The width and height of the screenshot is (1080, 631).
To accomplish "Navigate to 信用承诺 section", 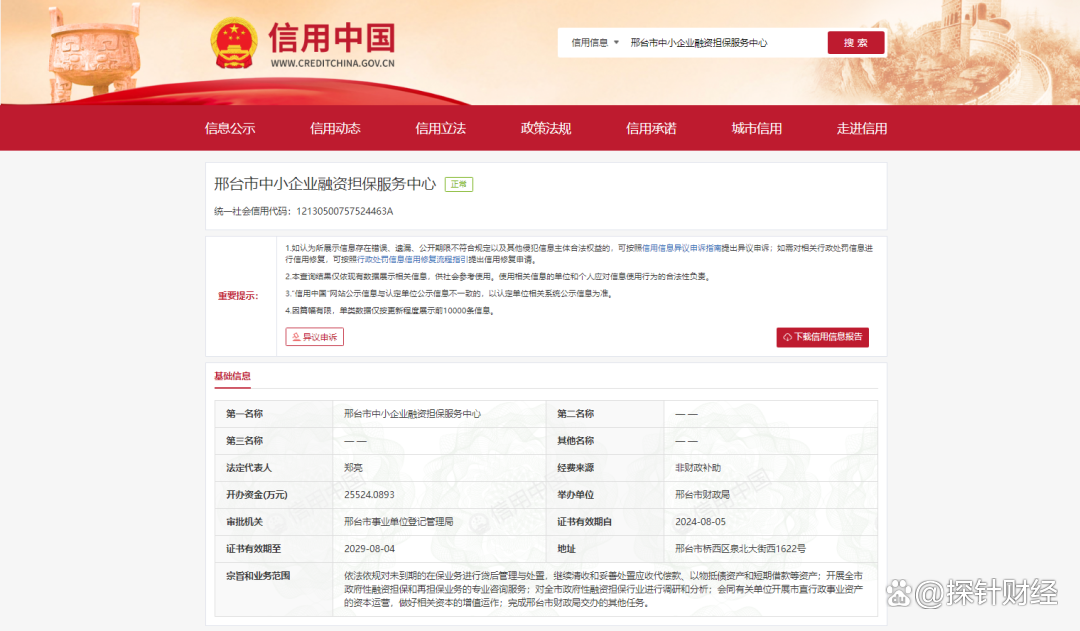I will coord(651,128).
